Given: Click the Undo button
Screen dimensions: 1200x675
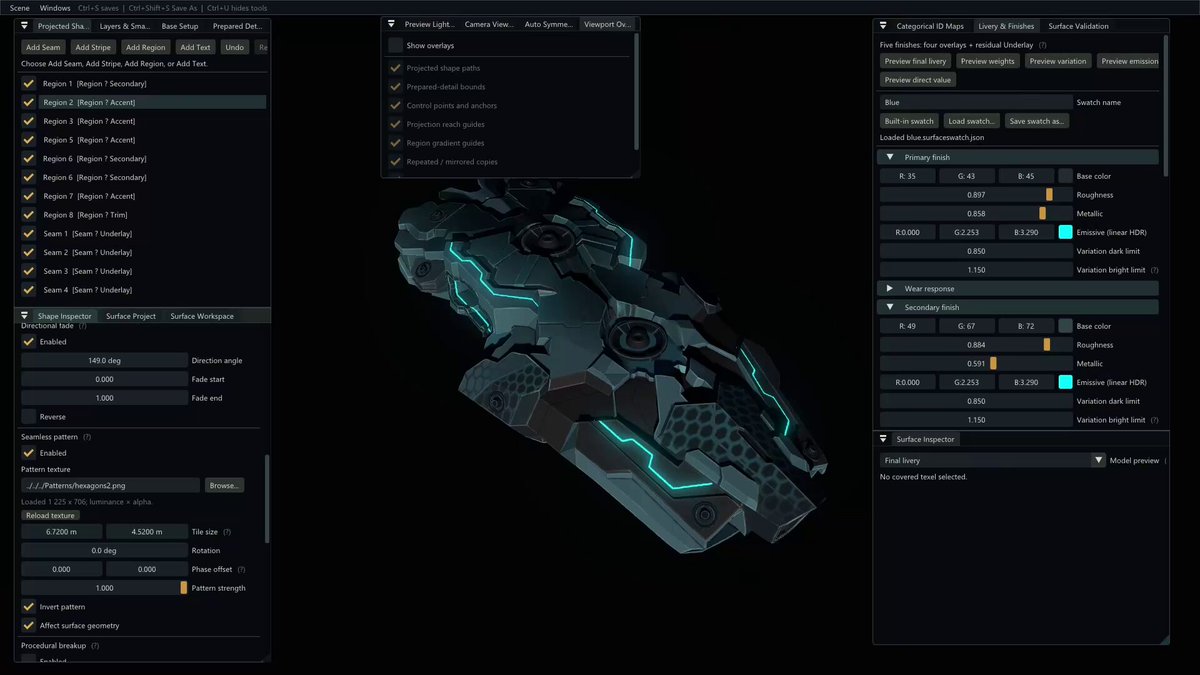Looking at the screenshot, I should pyautogui.click(x=234, y=47).
